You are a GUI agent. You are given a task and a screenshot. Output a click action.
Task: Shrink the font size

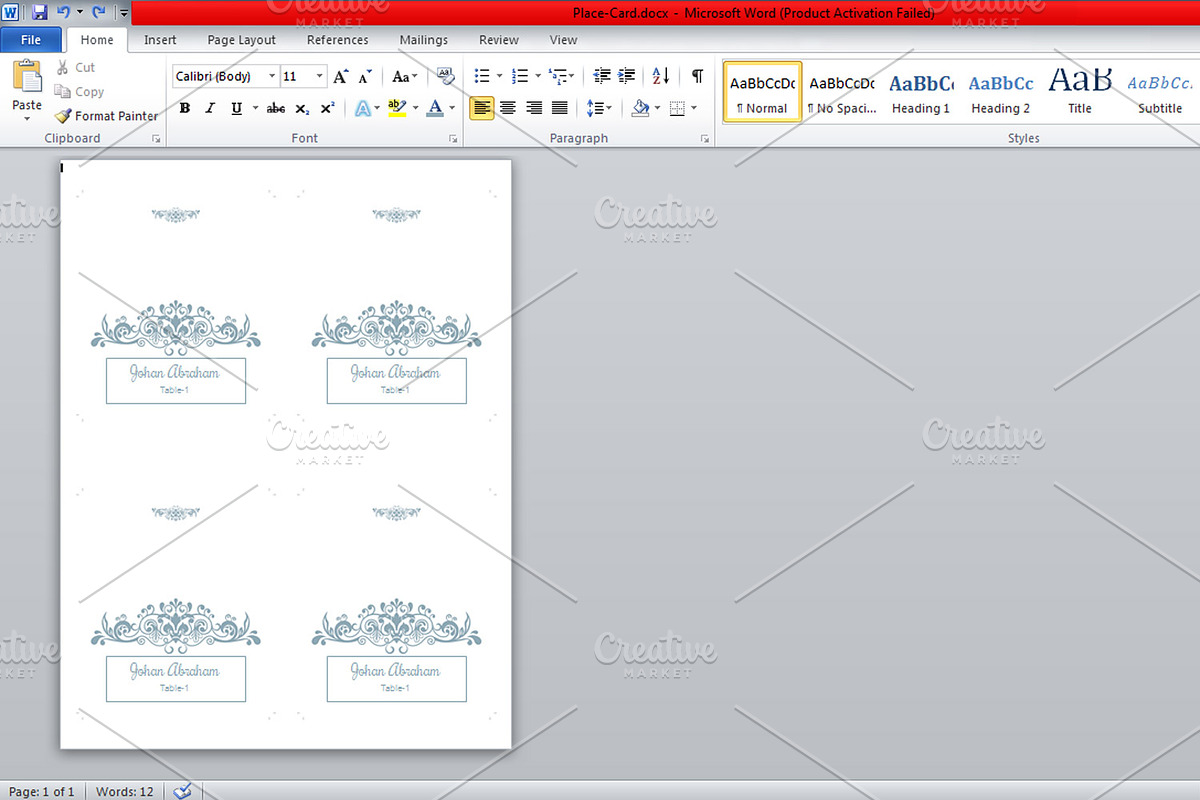pyautogui.click(x=365, y=76)
